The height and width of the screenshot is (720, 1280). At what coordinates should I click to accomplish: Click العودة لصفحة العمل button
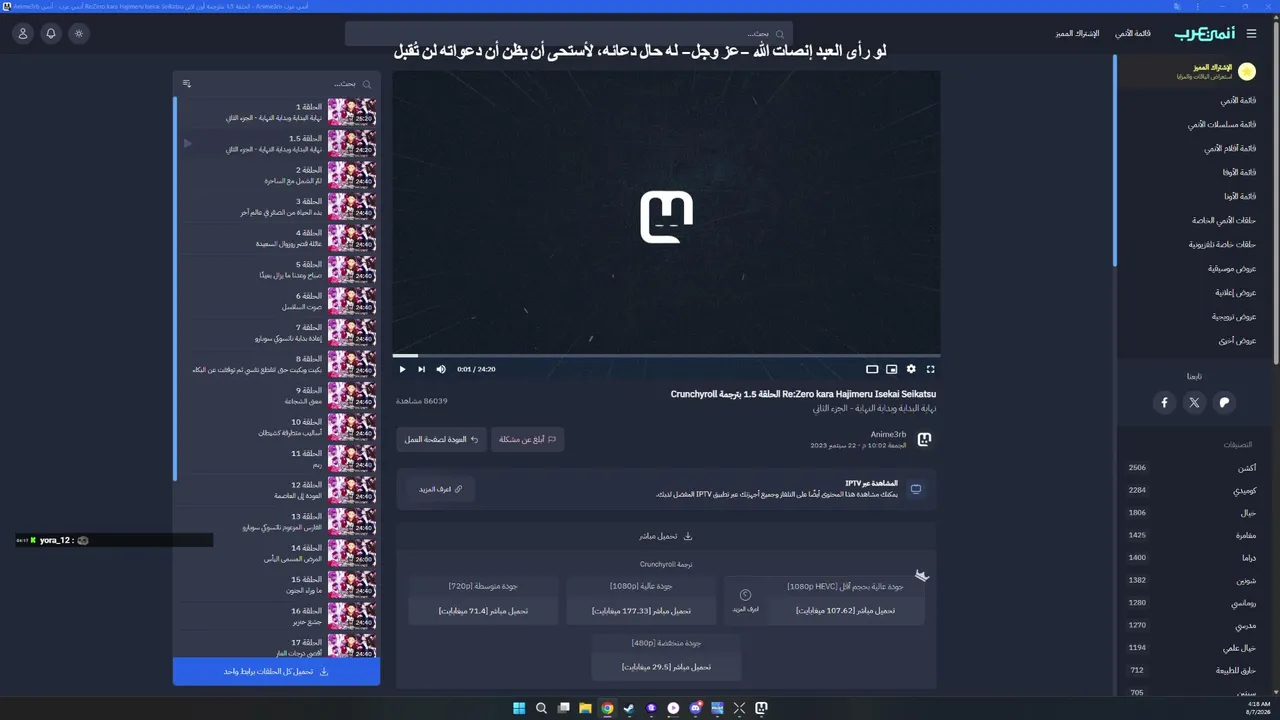tap(441, 439)
